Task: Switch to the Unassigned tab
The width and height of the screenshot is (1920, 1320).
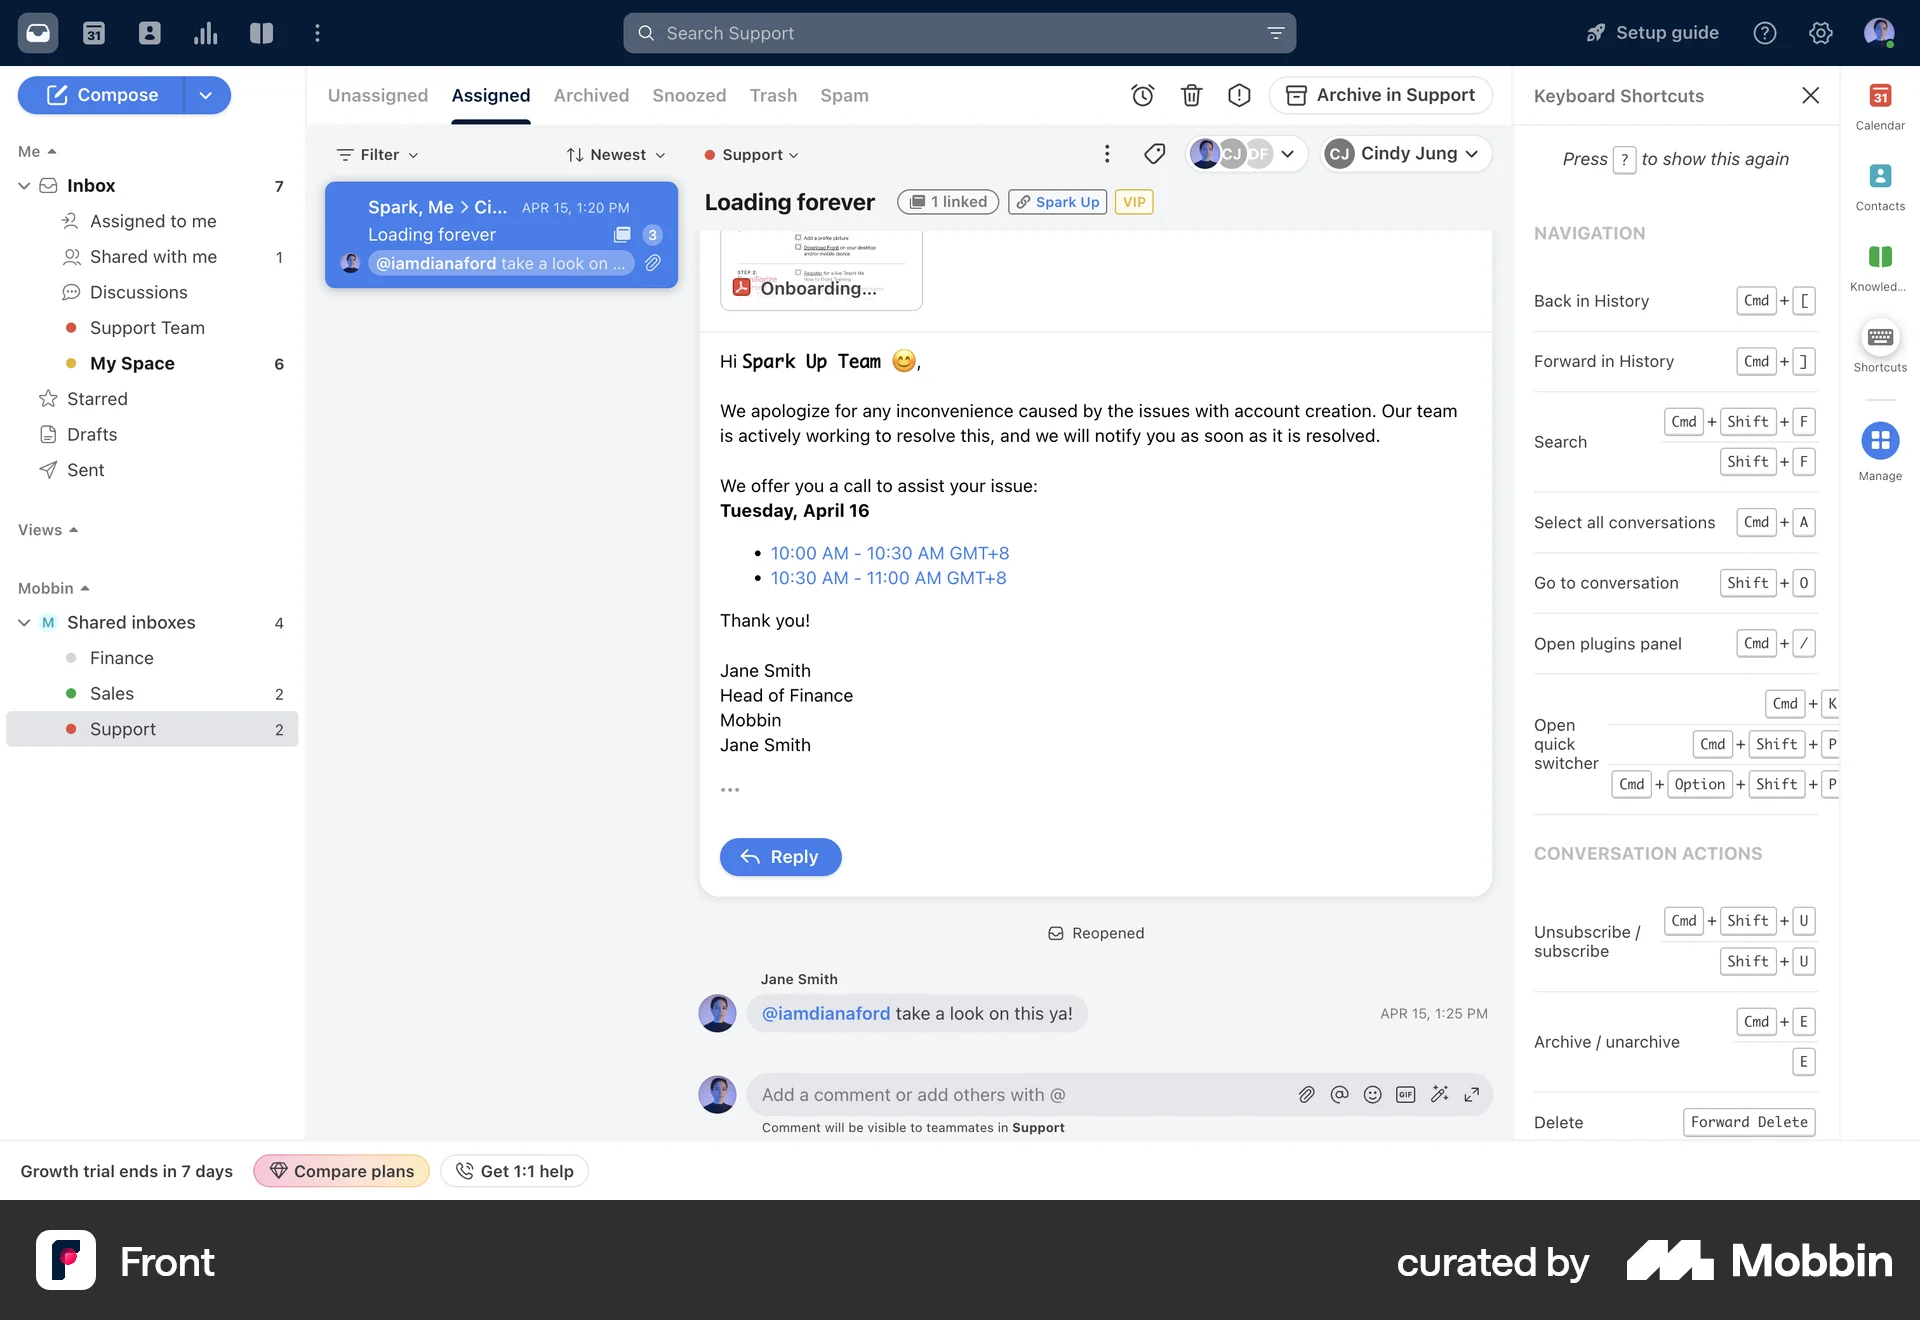Action: click(377, 95)
